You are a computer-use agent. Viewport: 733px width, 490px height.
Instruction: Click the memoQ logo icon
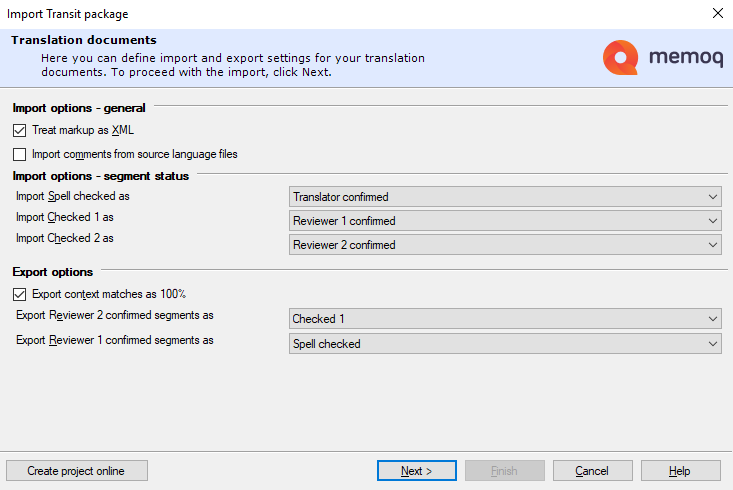coord(620,58)
